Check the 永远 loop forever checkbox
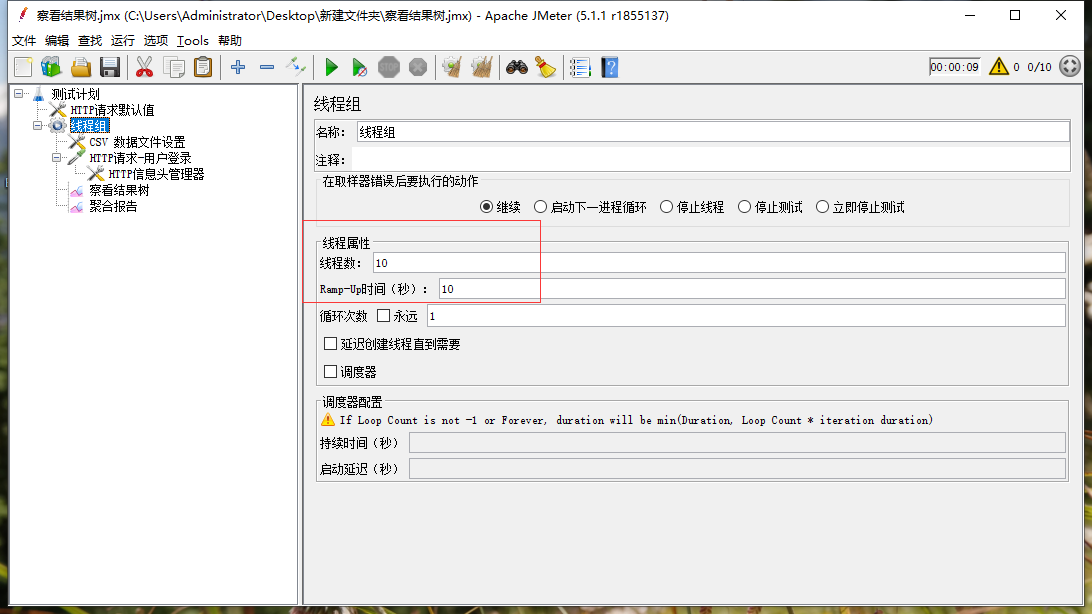Screen dimensions: 1092x614 coord(383,316)
